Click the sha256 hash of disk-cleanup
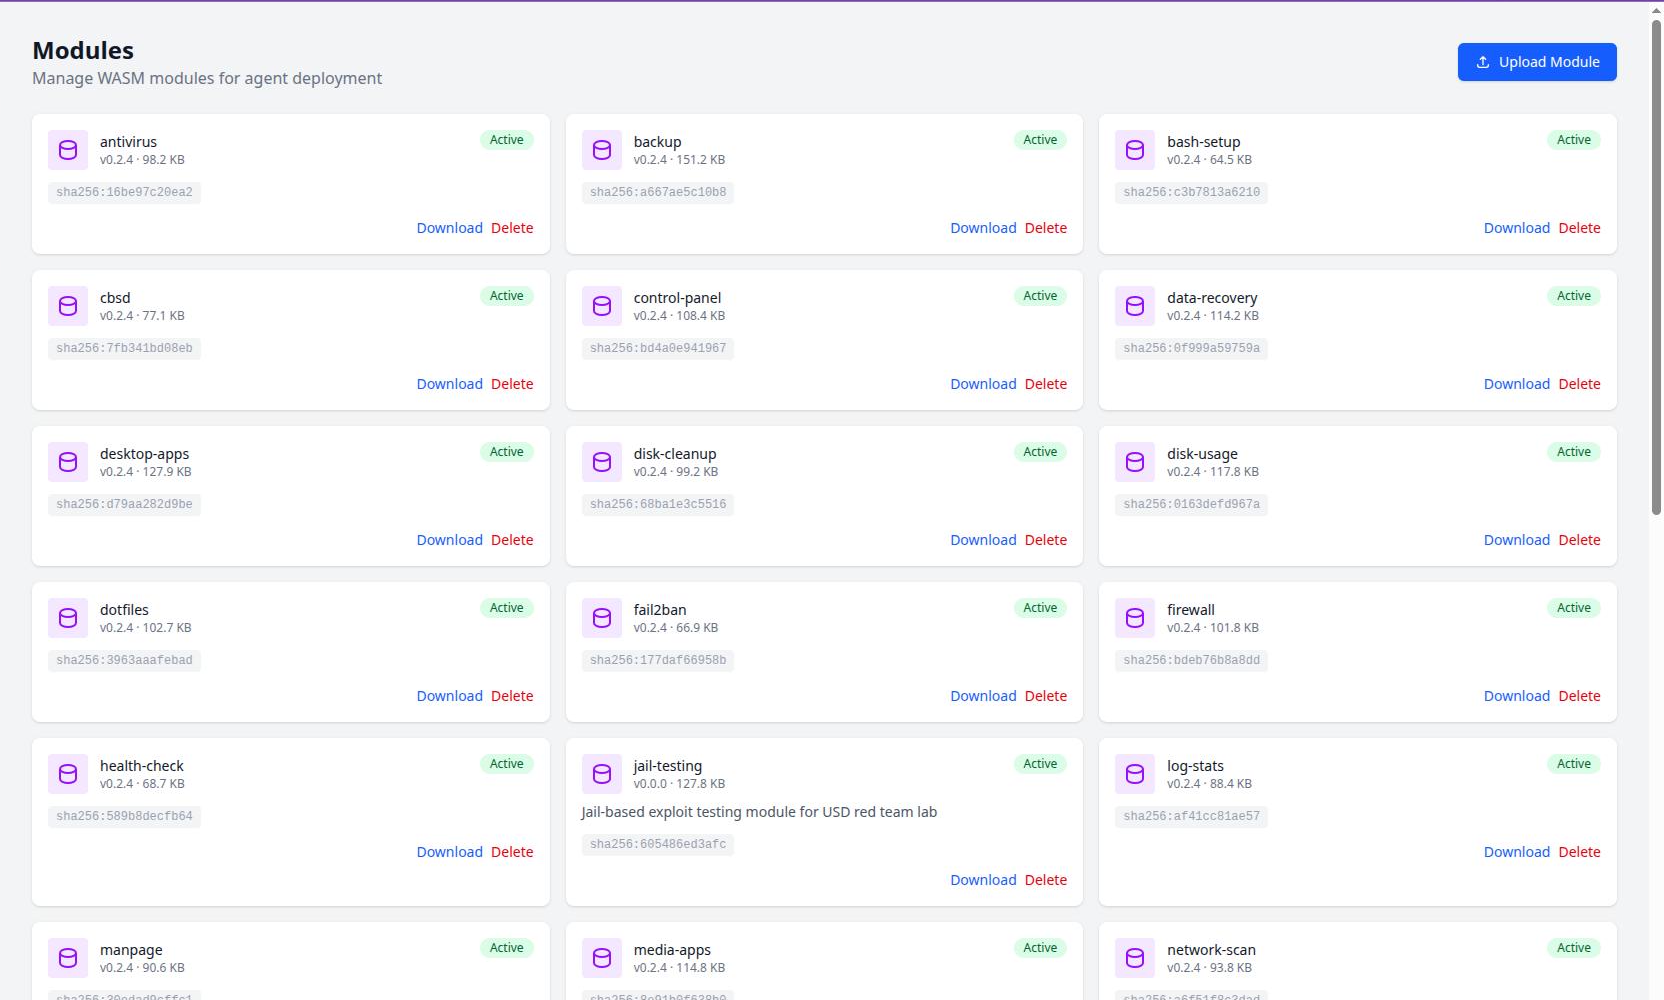1664x1000 pixels. 658,504
